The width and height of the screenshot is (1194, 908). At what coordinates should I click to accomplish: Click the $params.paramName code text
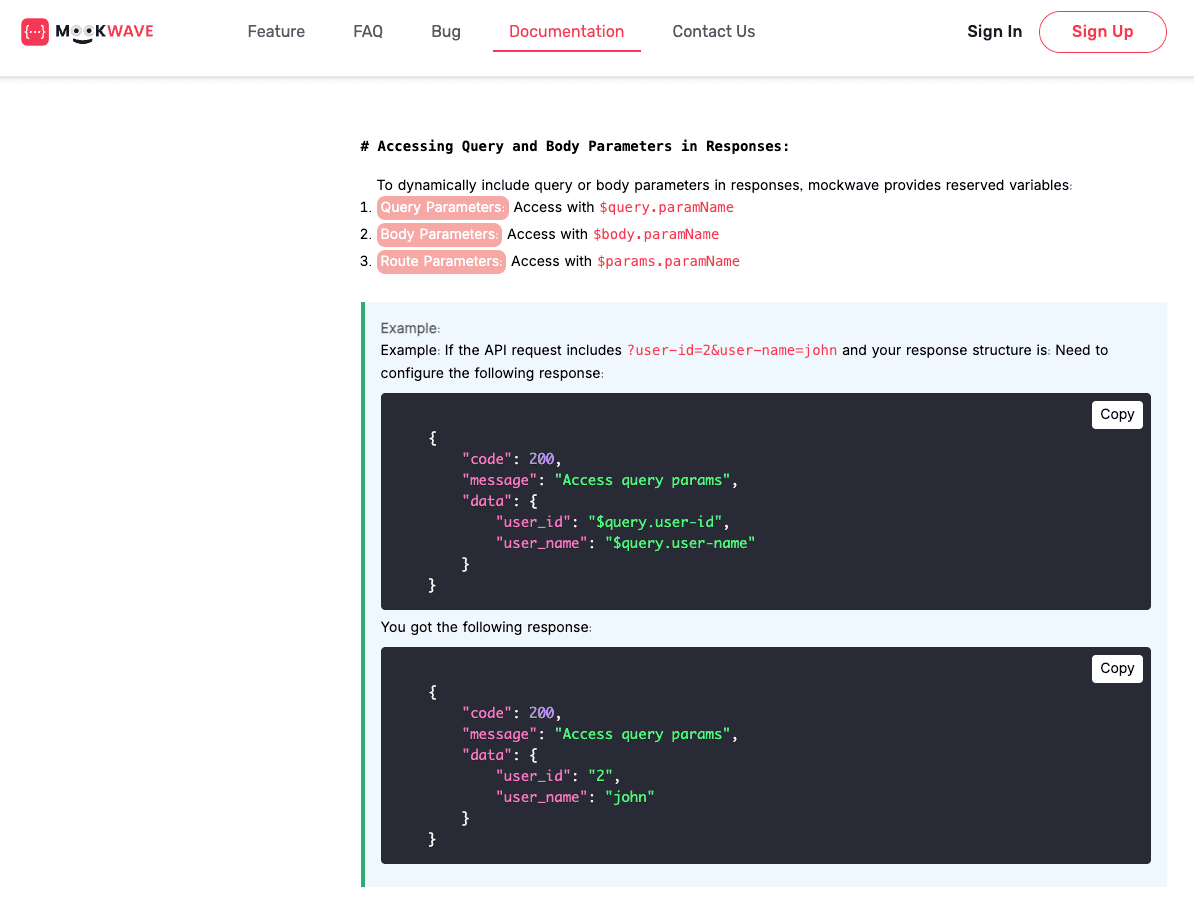tap(668, 261)
